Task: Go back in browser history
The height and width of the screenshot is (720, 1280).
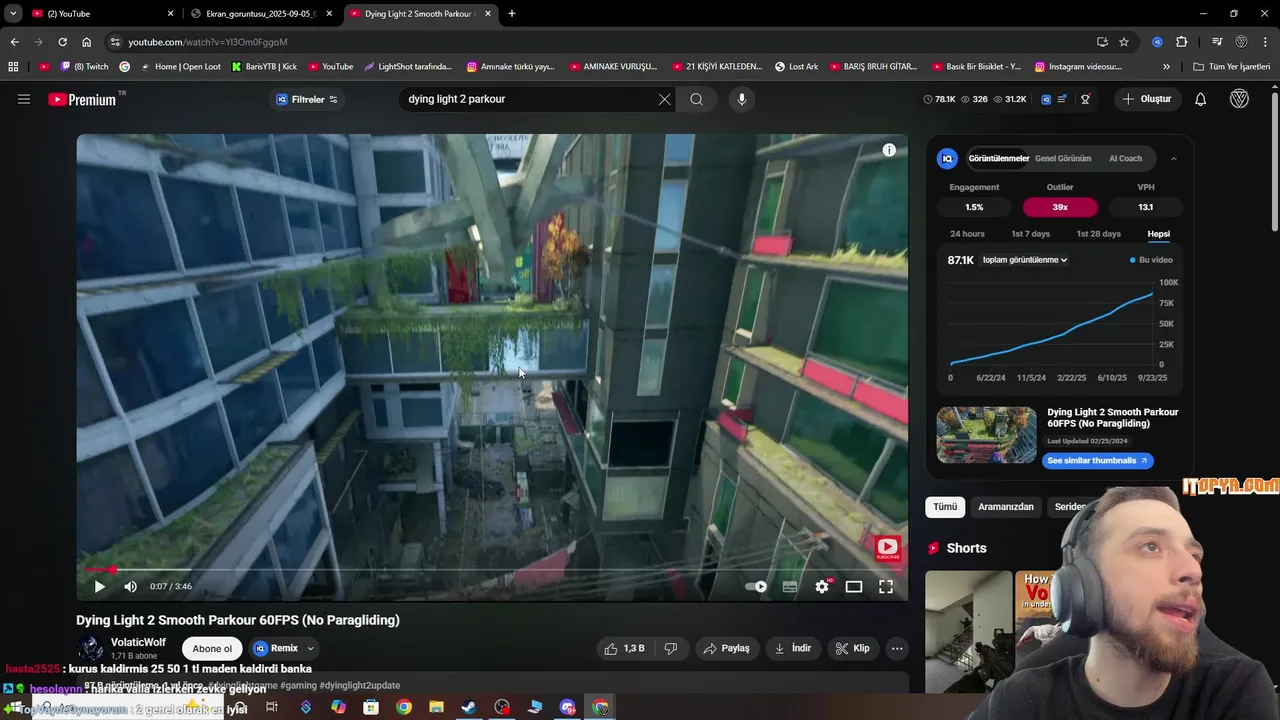Action: point(14,42)
